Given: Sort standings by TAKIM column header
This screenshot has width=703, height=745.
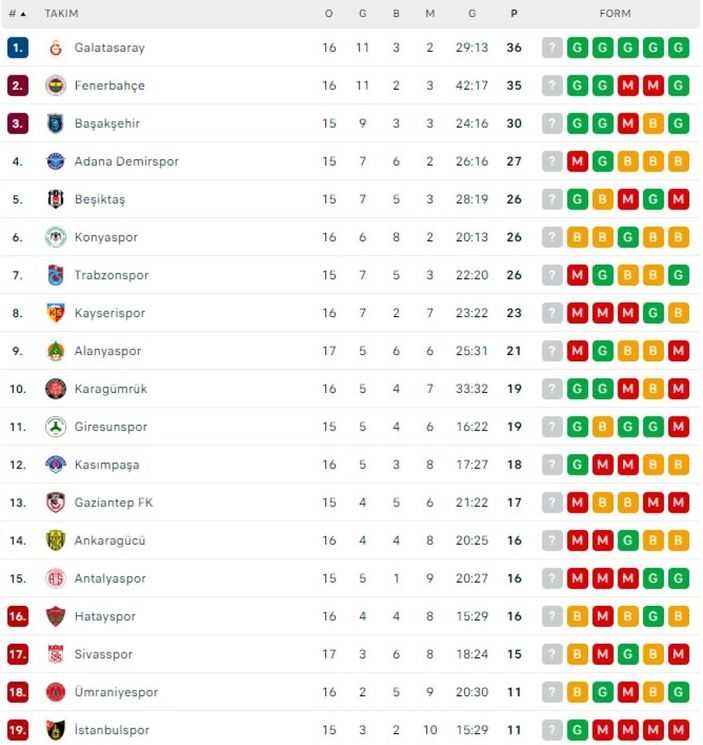Looking at the screenshot, I should 61,14.
